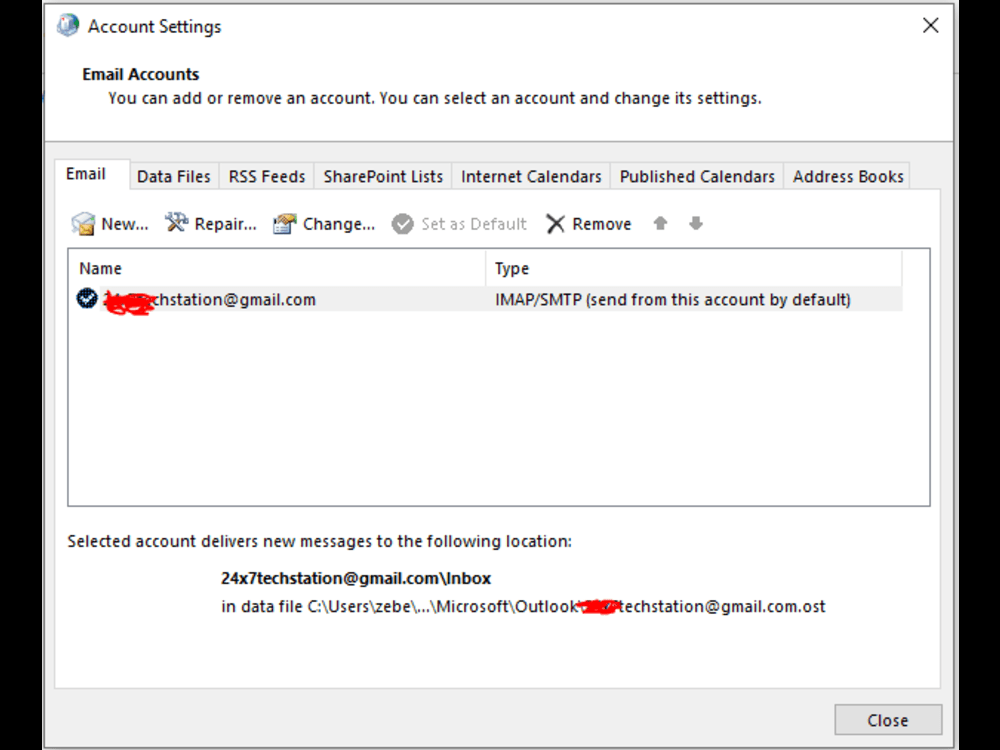Click the Account Settings dialog icon

66,25
